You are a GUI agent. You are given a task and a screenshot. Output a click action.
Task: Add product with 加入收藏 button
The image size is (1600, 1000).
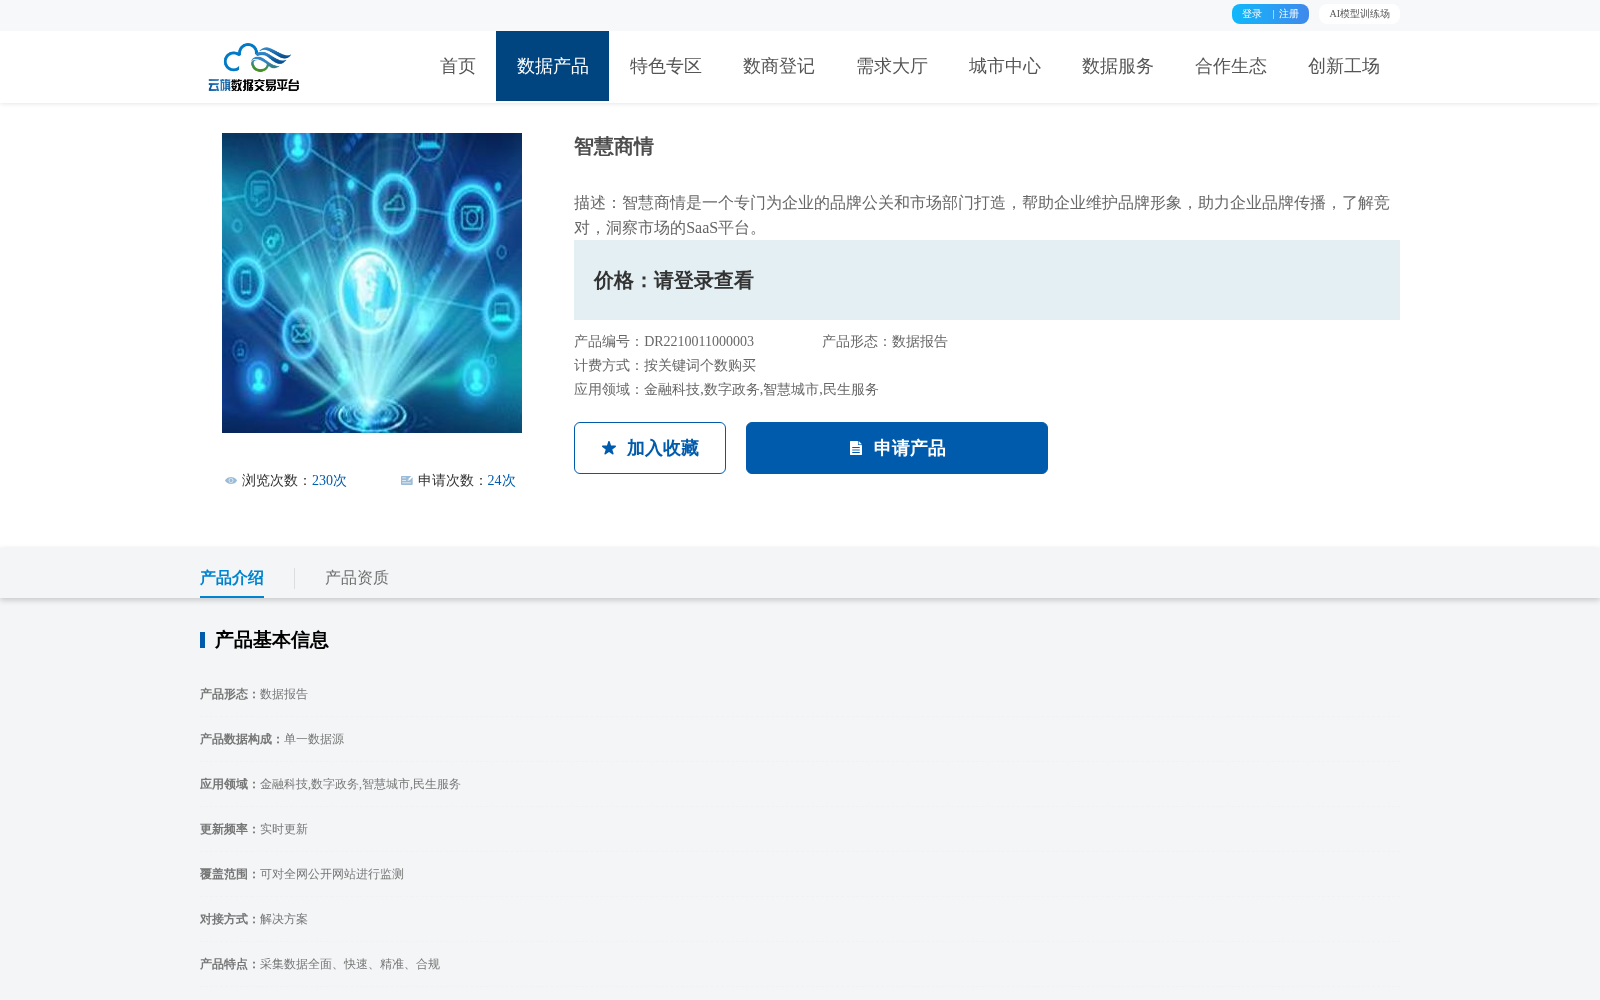tap(650, 448)
